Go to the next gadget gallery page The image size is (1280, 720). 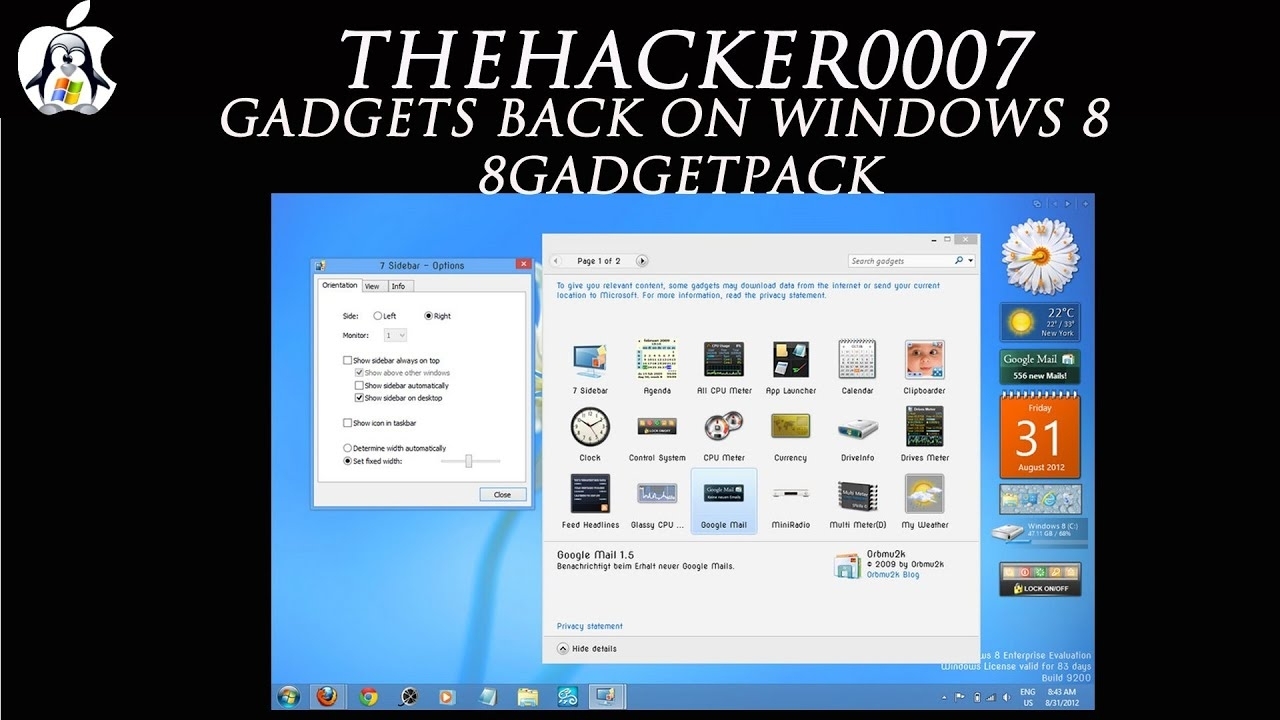642,261
